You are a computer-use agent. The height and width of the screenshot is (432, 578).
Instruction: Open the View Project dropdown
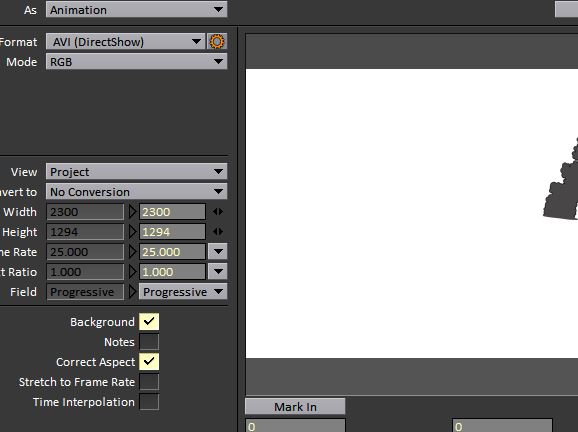pos(136,172)
